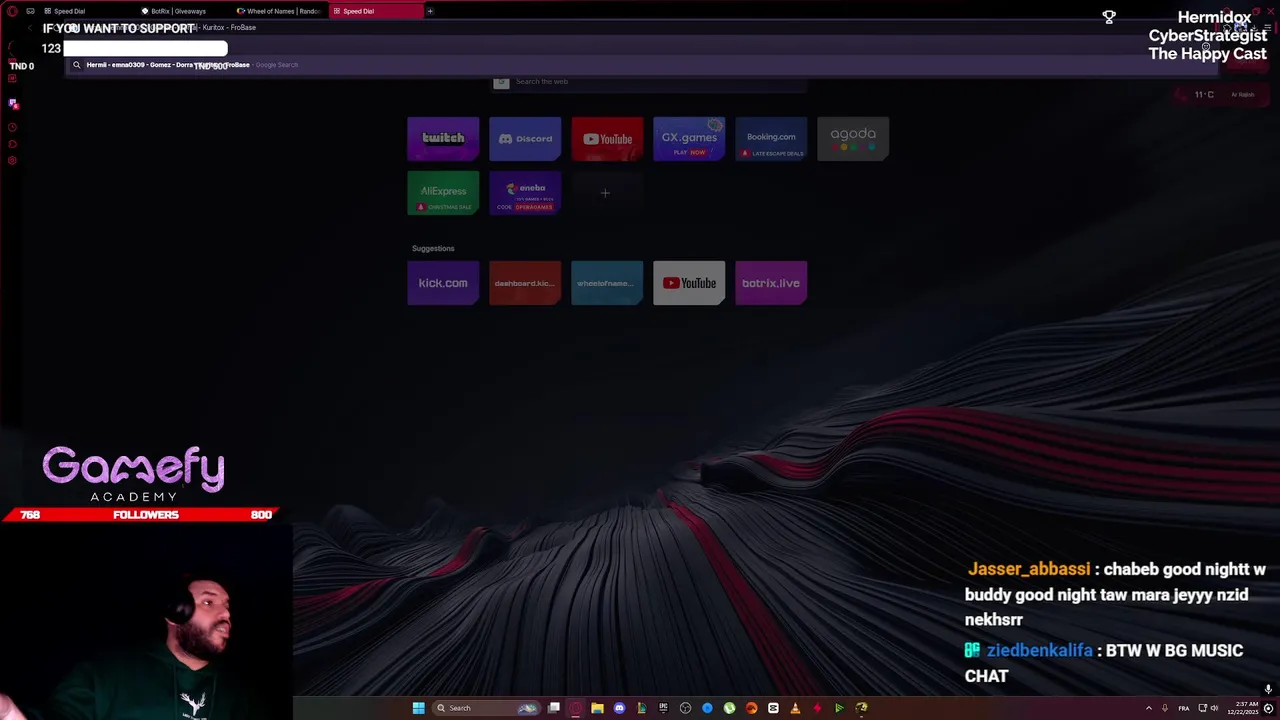Open the Windows Start menu

tap(419, 708)
